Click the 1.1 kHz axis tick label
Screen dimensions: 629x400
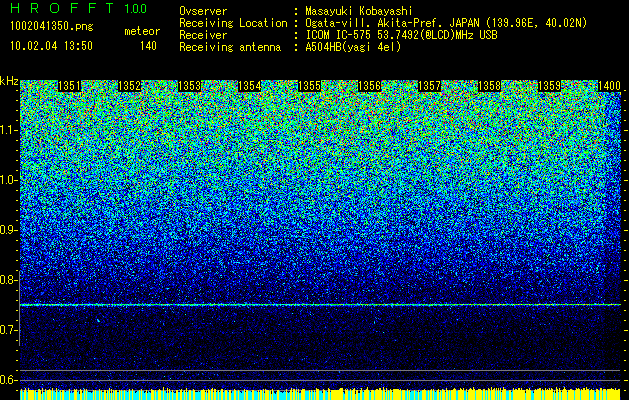(7, 130)
